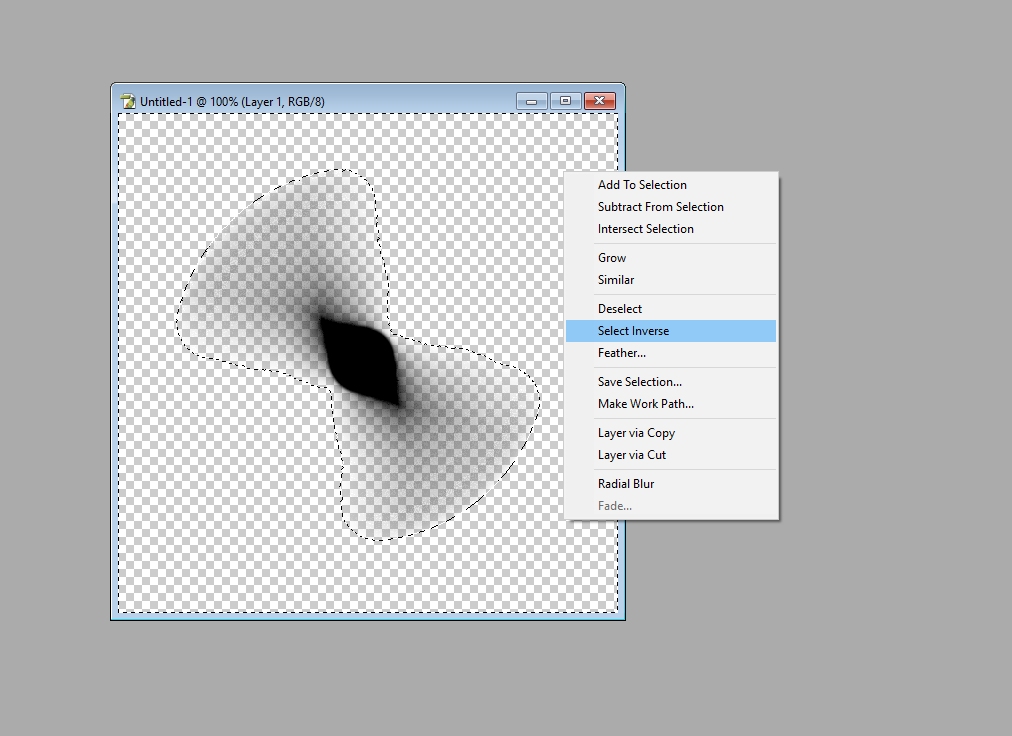
Task: Maximize the Untitled-1 document window
Action: click(x=565, y=101)
